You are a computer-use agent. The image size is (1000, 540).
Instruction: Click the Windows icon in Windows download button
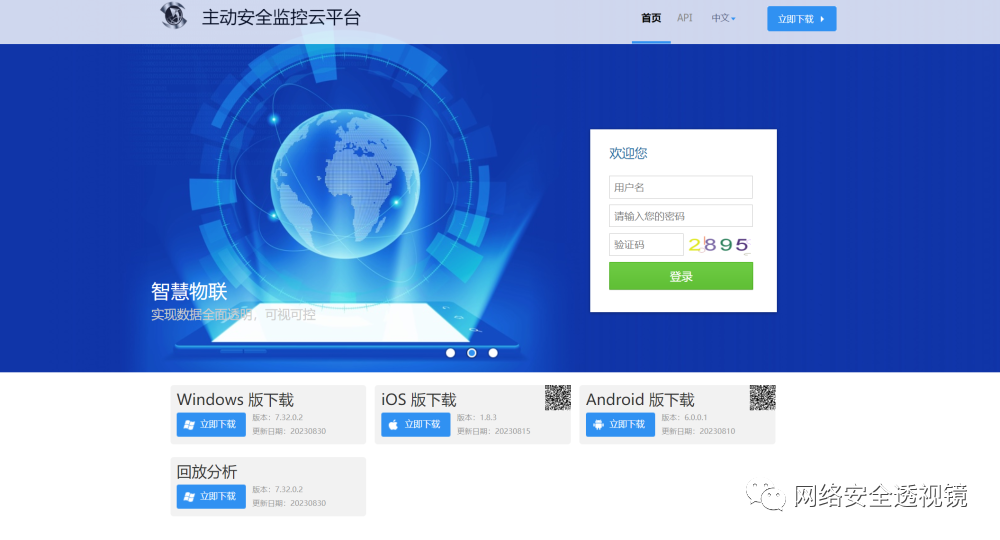point(188,424)
